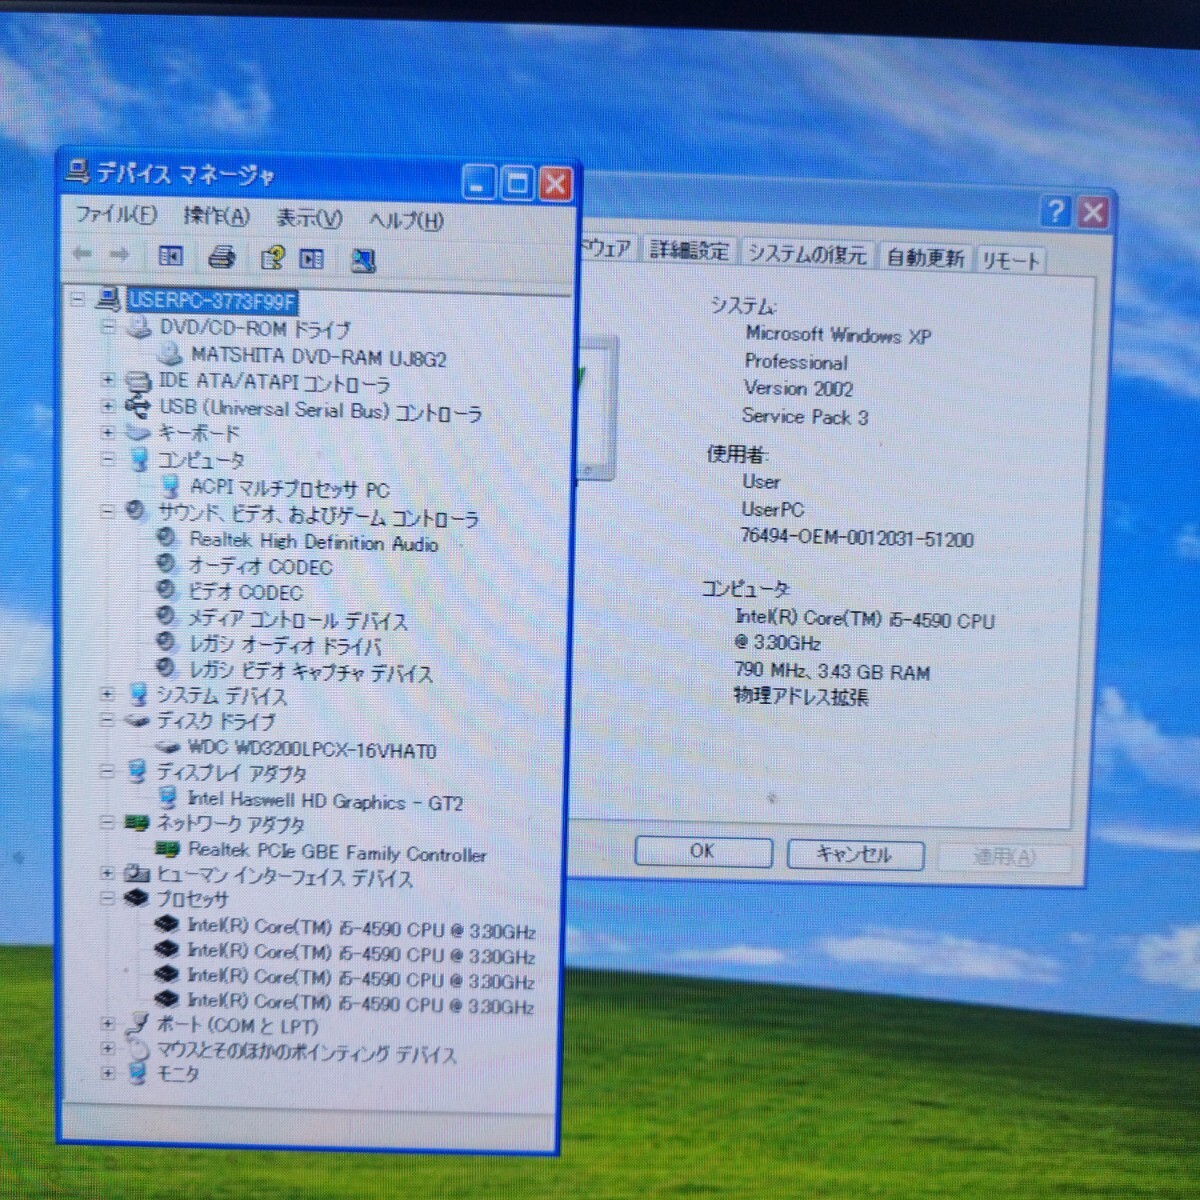The height and width of the screenshot is (1200, 1200).
Task: Collapse the プロセッサ tree node
Action: 107,898
